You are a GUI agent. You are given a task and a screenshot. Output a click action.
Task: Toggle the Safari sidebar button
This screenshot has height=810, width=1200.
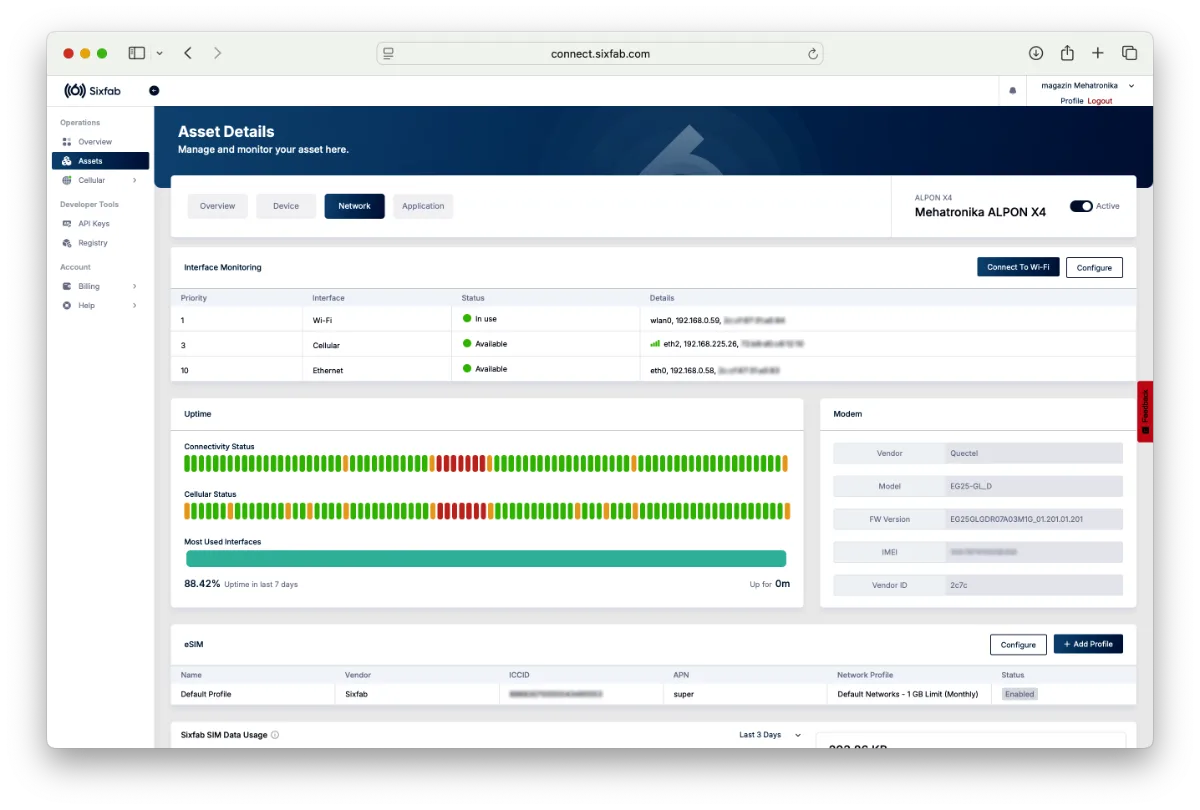(x=137, y=53)
